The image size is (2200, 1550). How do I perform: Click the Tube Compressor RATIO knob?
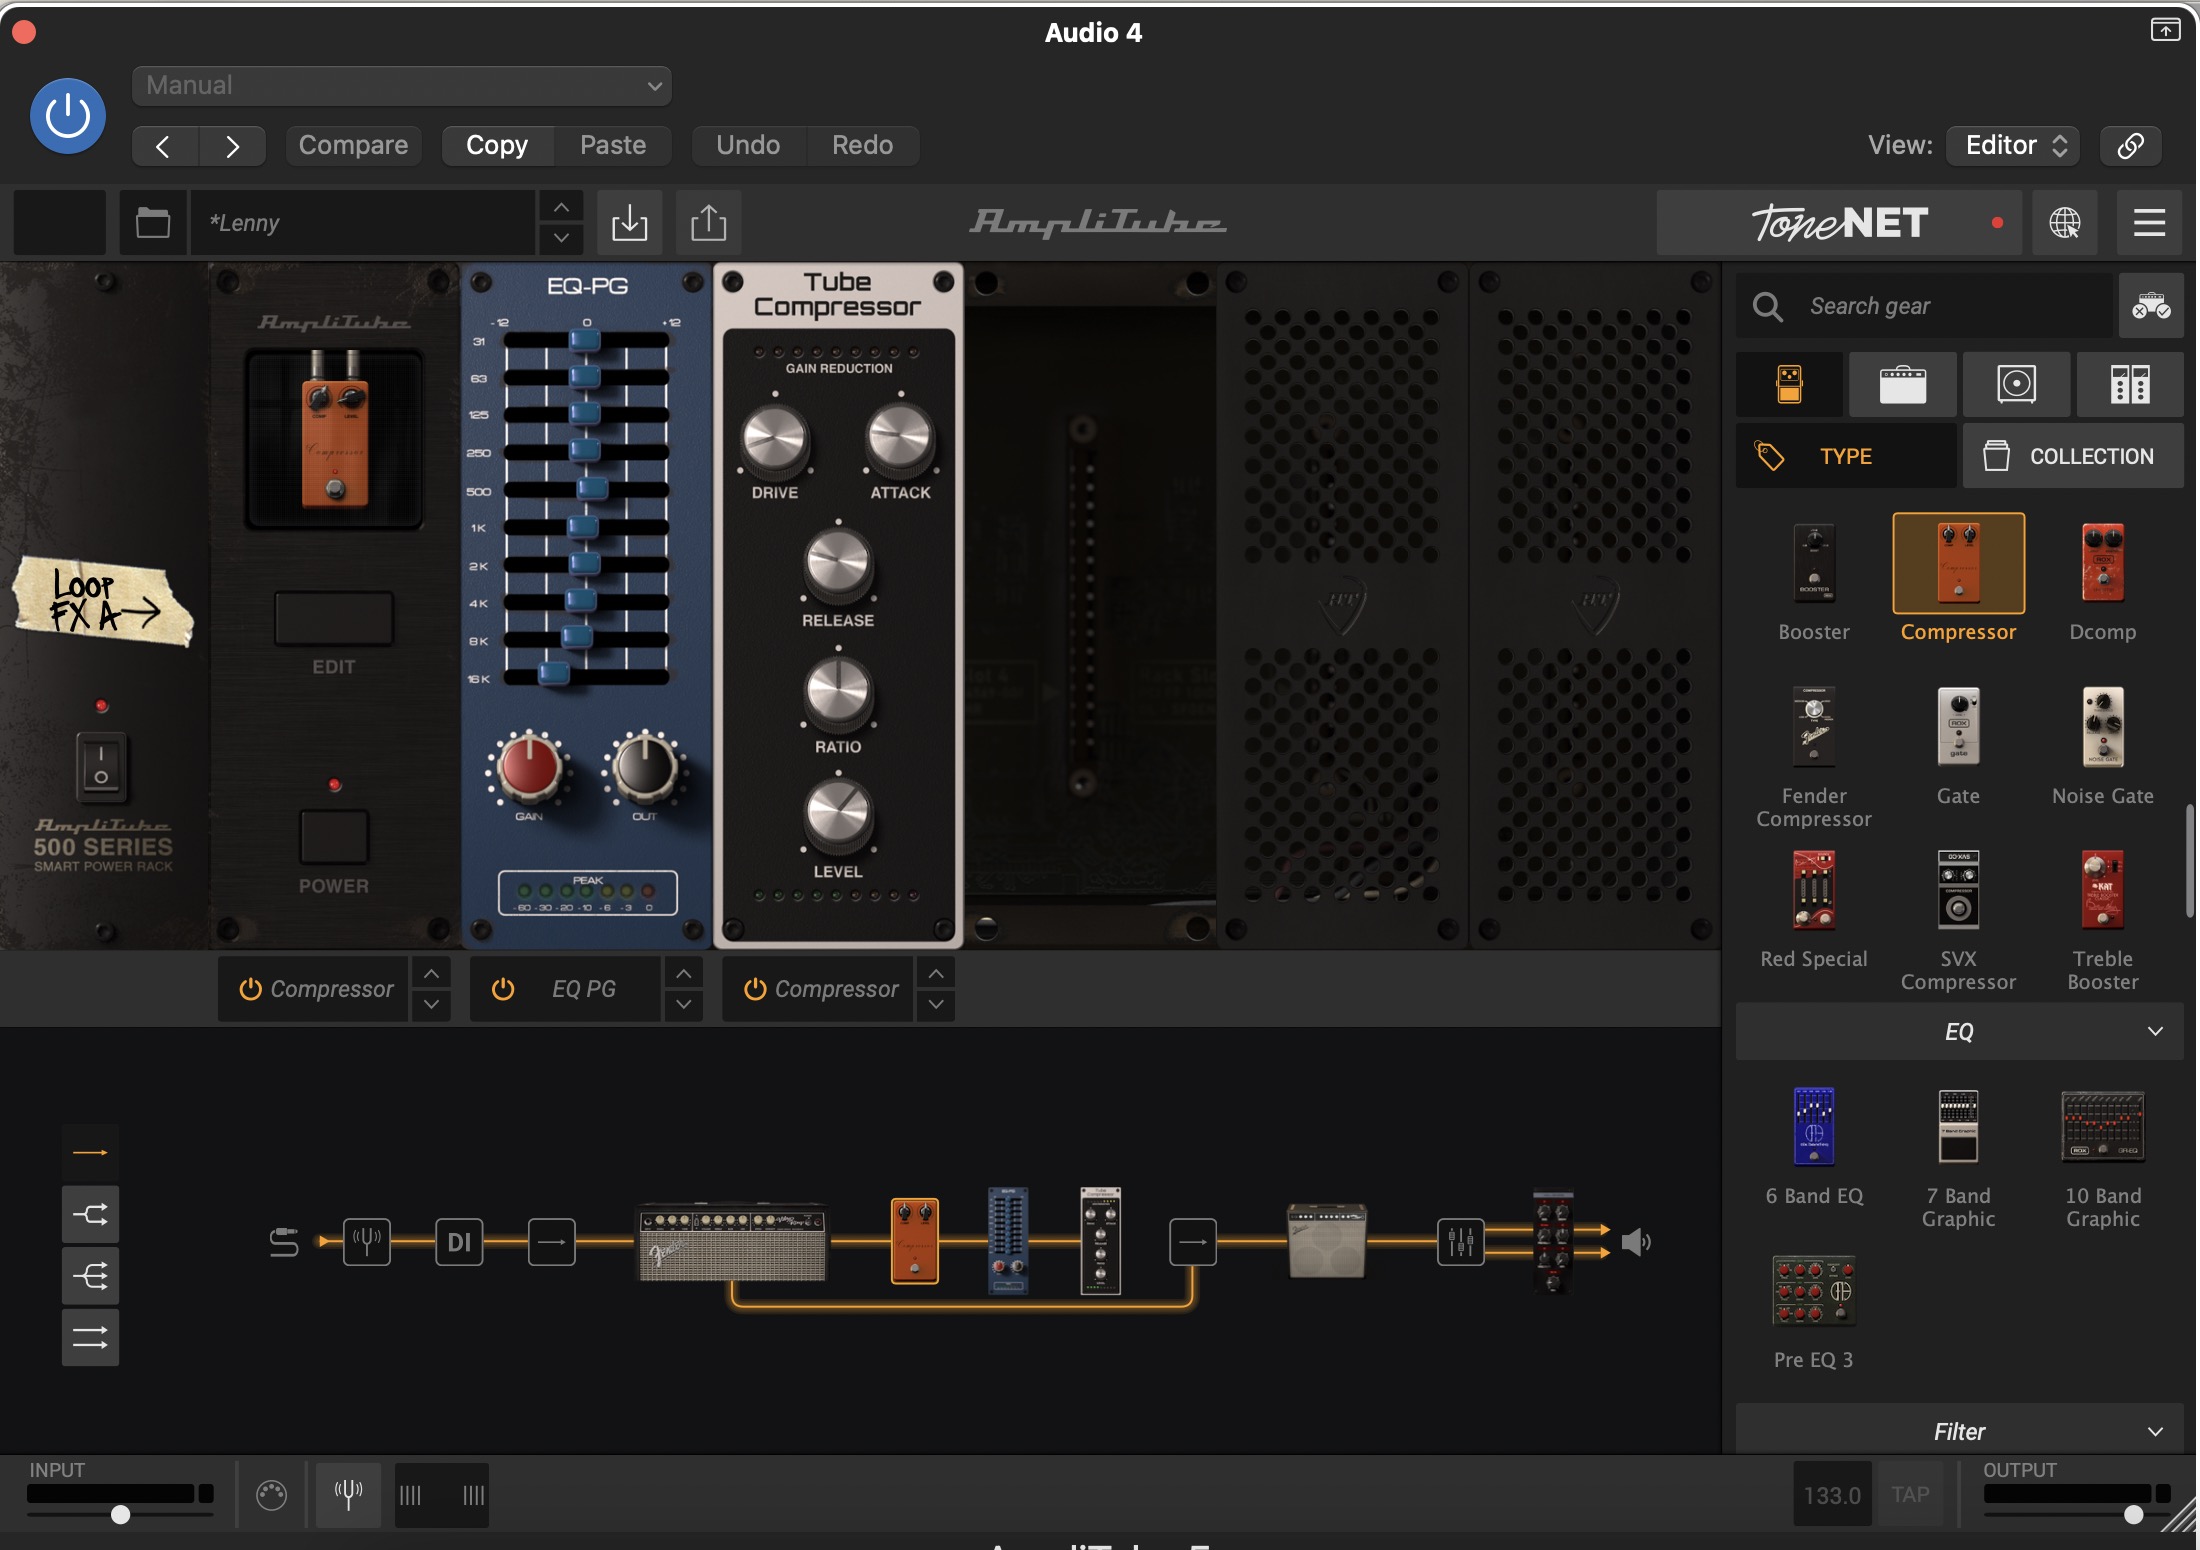tap(838, 692)
